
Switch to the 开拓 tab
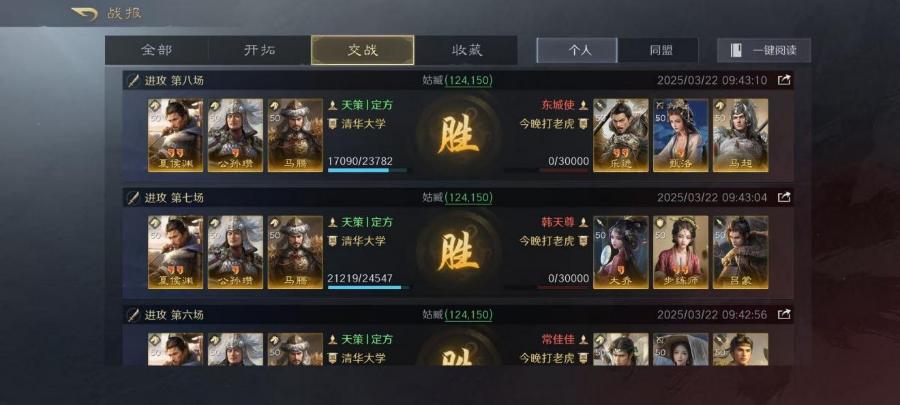(259, 50)
